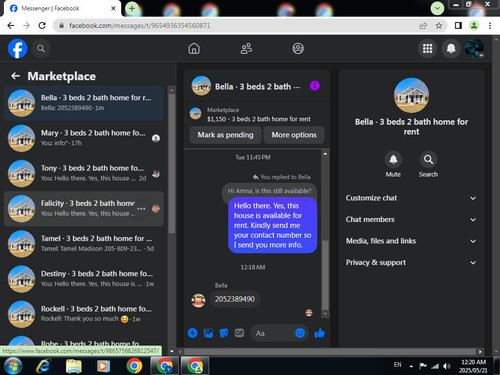Go to Home feed icon

click(194, 49)
